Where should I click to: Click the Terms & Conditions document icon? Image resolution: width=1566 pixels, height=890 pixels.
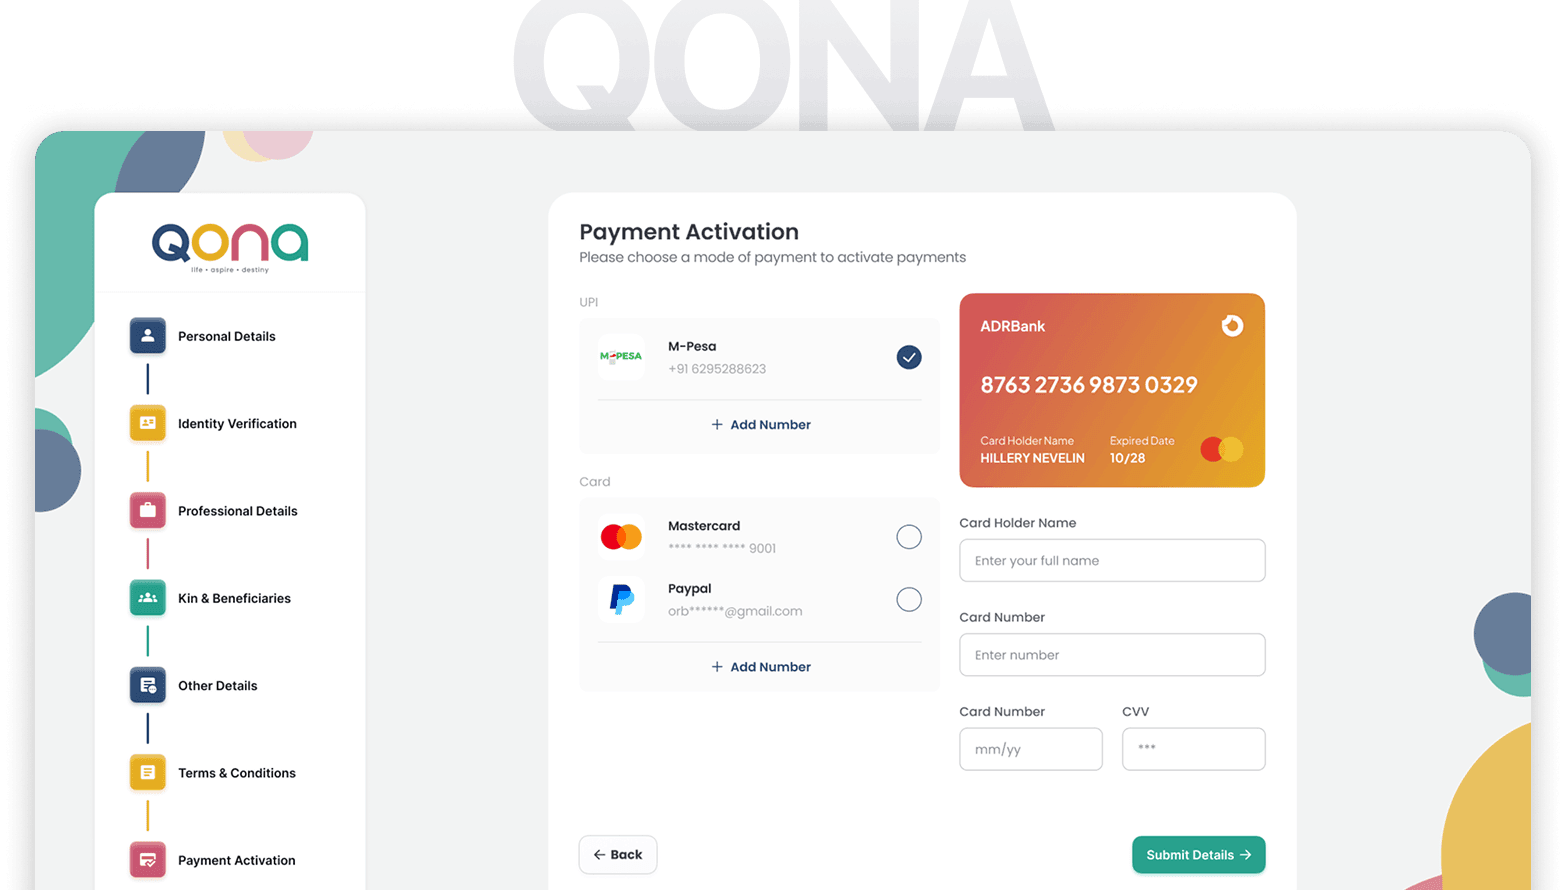tap(148, 772)
